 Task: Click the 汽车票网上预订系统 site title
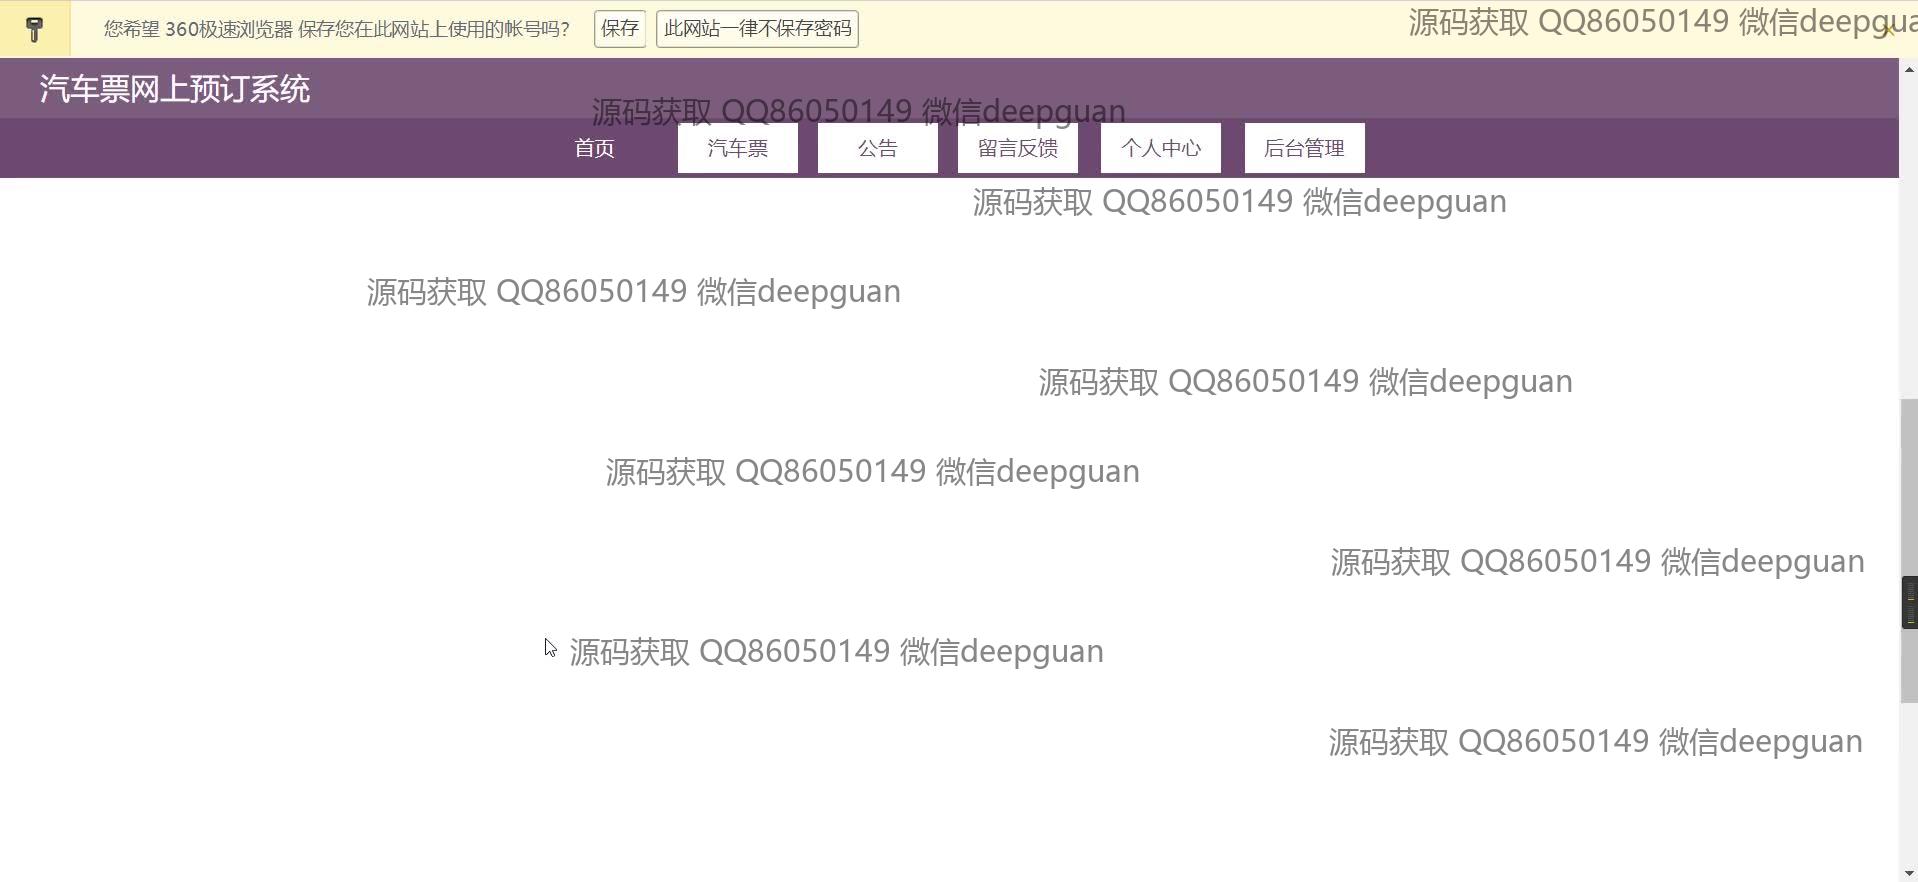175,89
